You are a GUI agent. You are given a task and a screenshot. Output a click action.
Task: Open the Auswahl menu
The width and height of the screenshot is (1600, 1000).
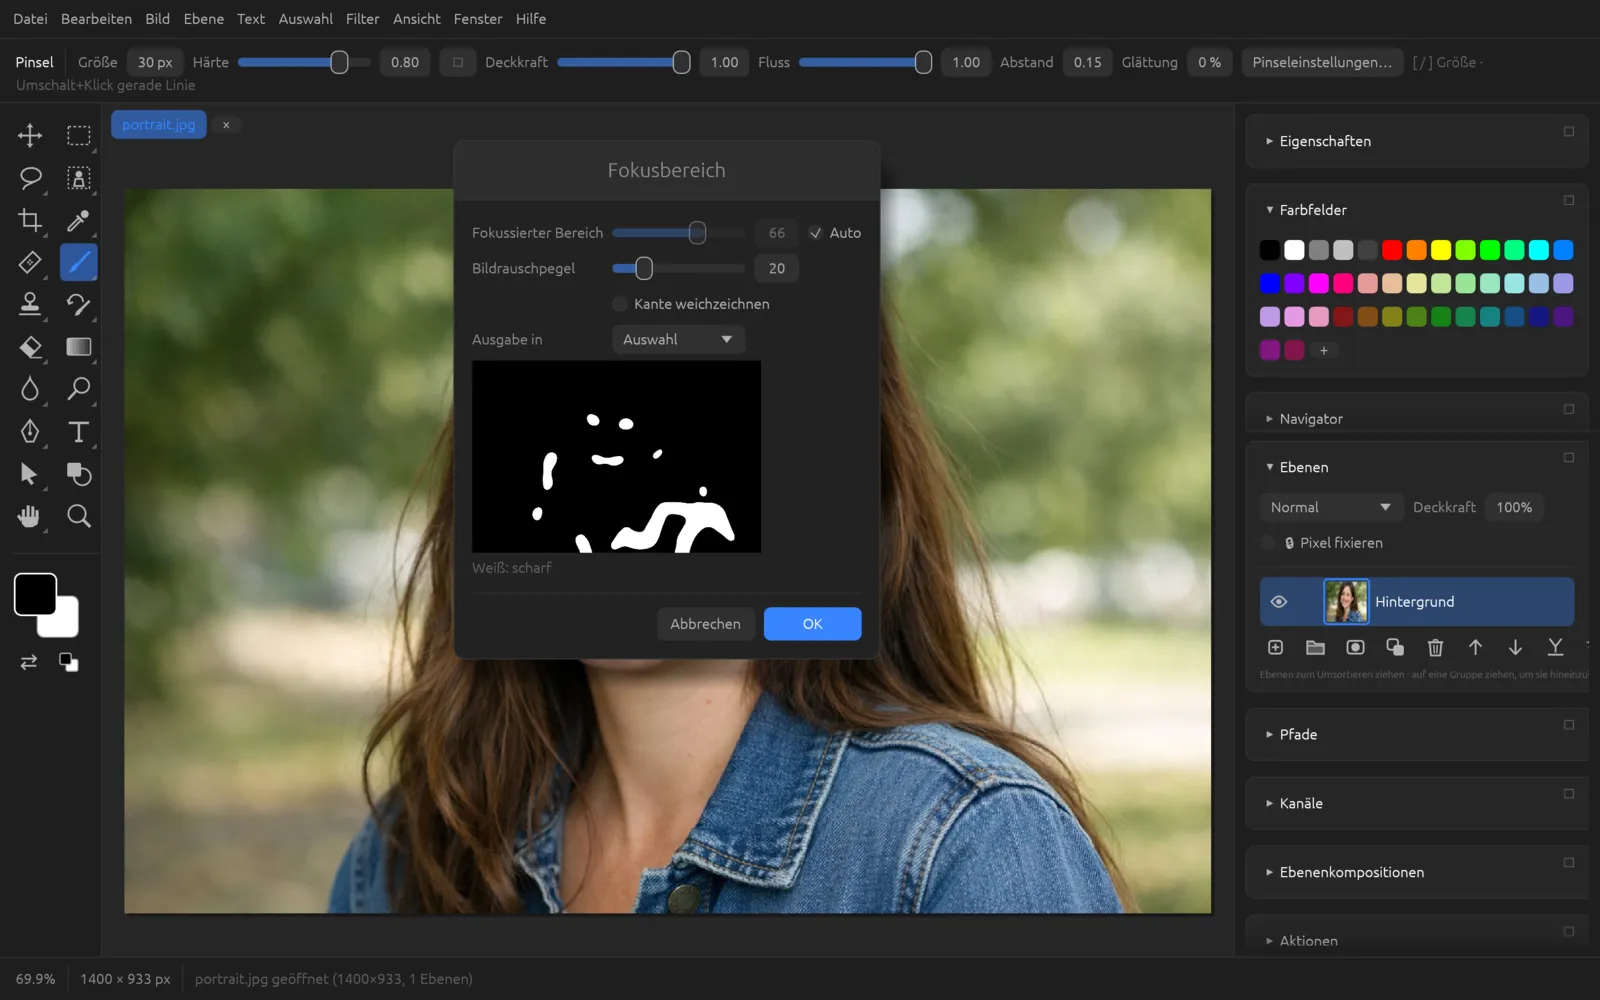pyautogui.click(x=305, y=19)
